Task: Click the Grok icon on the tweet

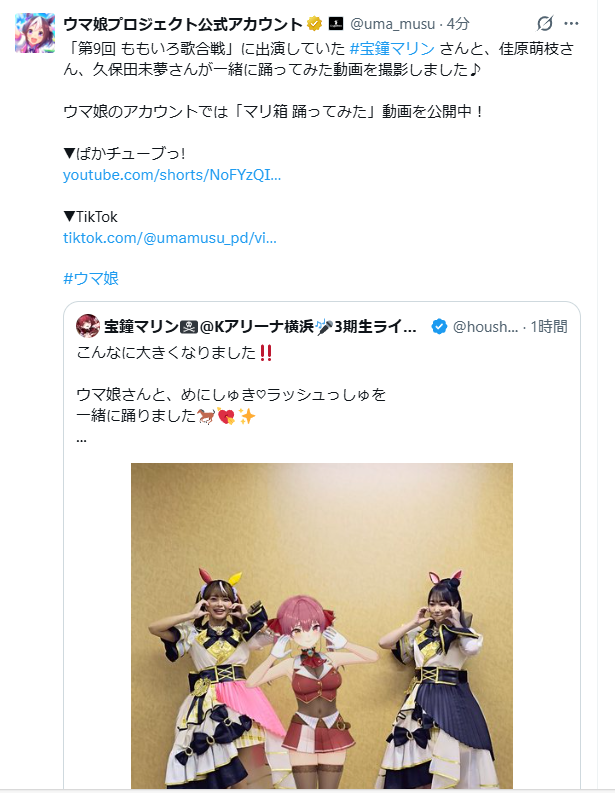Action: (545, 23)
